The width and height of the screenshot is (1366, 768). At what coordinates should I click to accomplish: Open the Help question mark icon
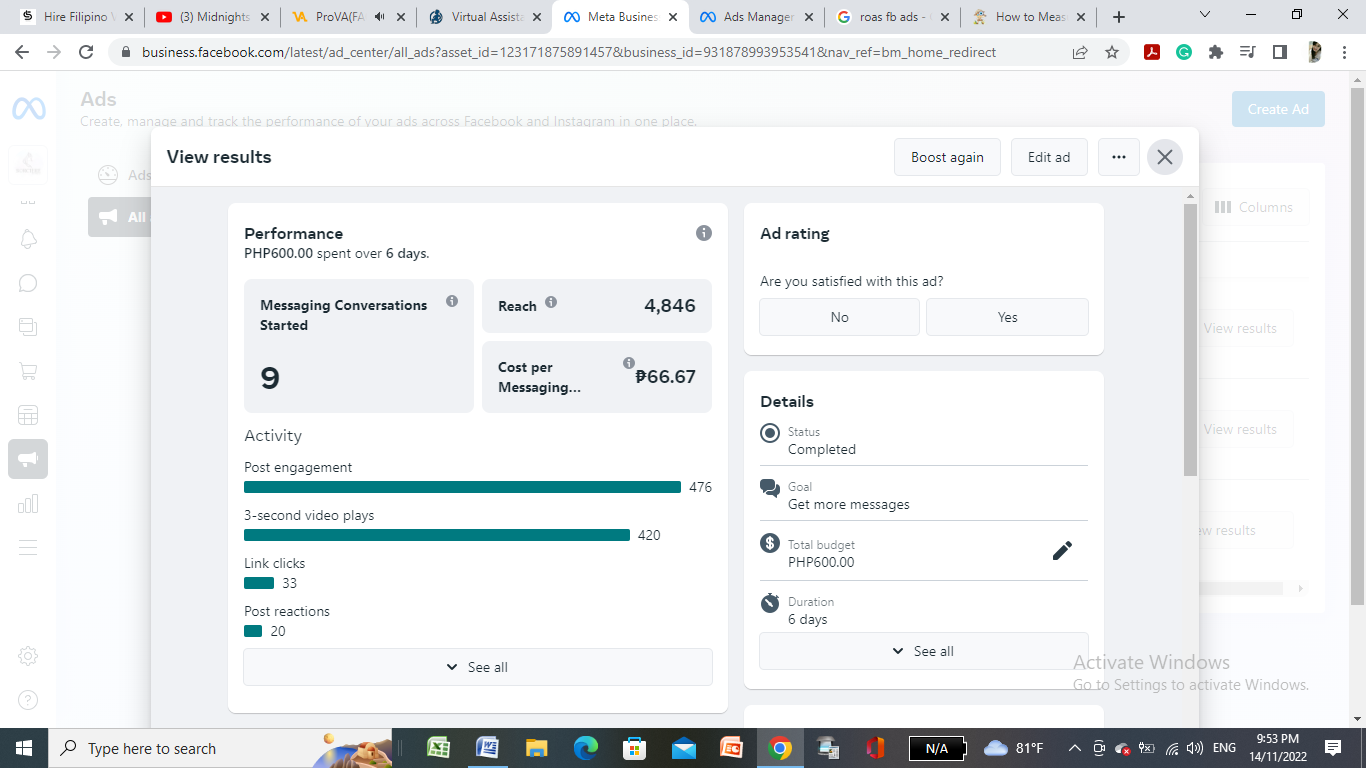coord(28,700)
